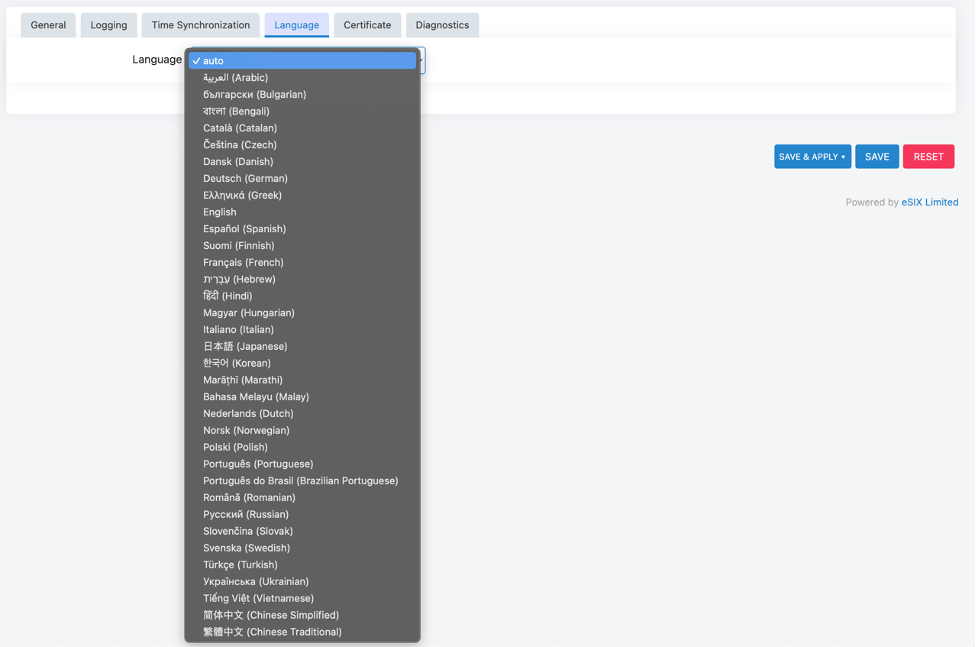
Task: Select the Certificate tab
Action: click(x=367, y=24)
